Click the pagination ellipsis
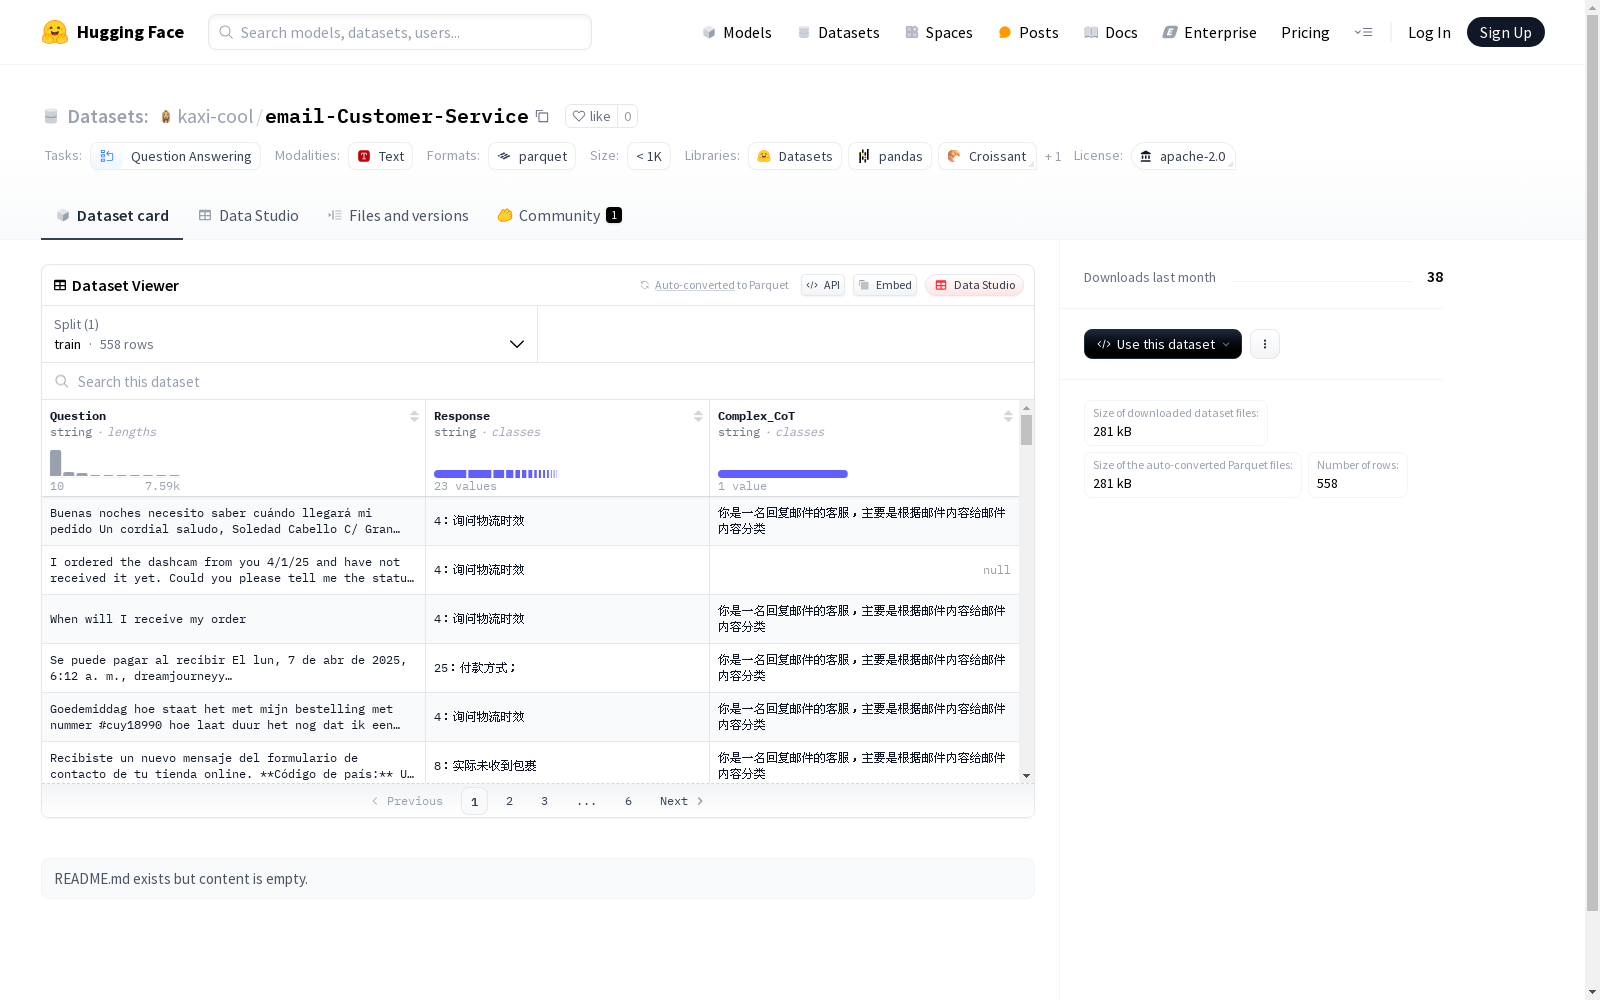This screenshot has height=1000, width=1600. (x=587, y=801)
